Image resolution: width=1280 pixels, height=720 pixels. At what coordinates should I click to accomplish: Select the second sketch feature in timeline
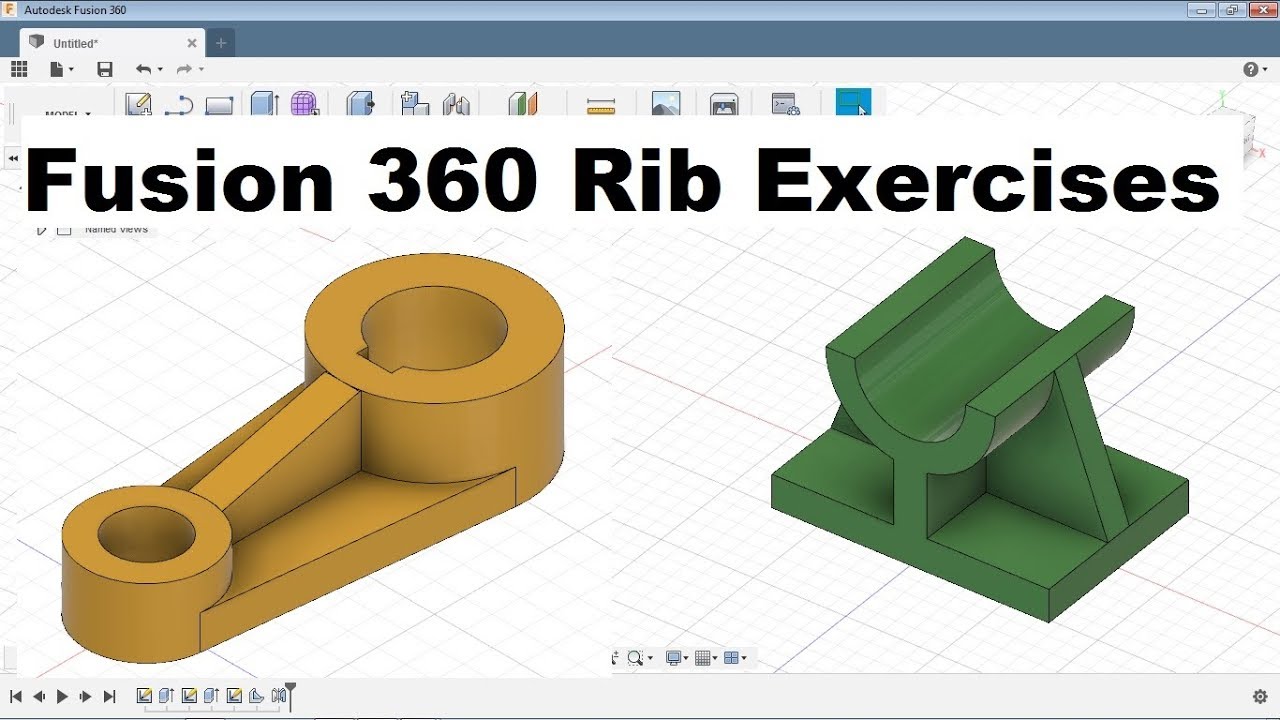(x=189, y=696)
